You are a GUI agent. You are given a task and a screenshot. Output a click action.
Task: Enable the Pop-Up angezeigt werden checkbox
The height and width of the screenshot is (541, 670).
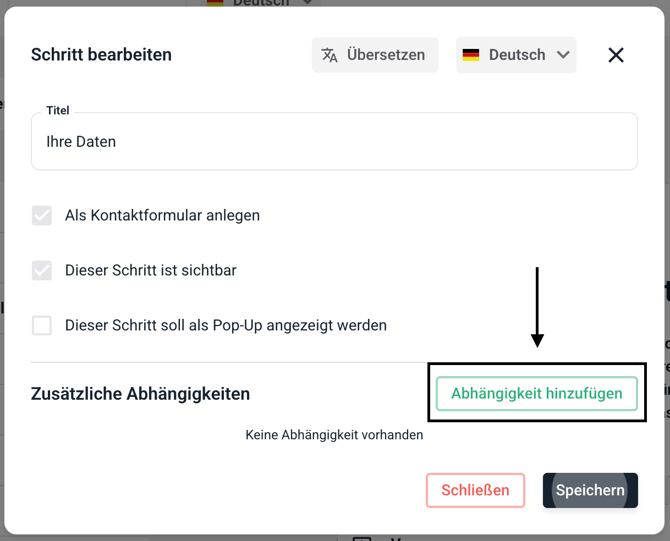point(42,325)
